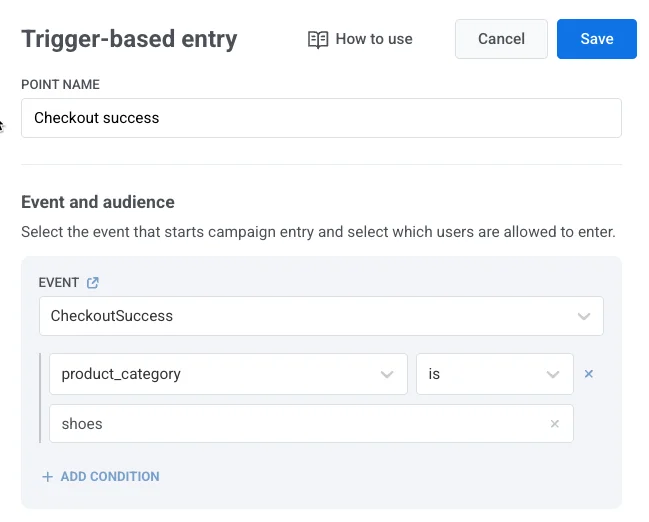Click the chevron arrow in the "is" operator selector
This screenshot has width=649, height=522.
point(553,374)
